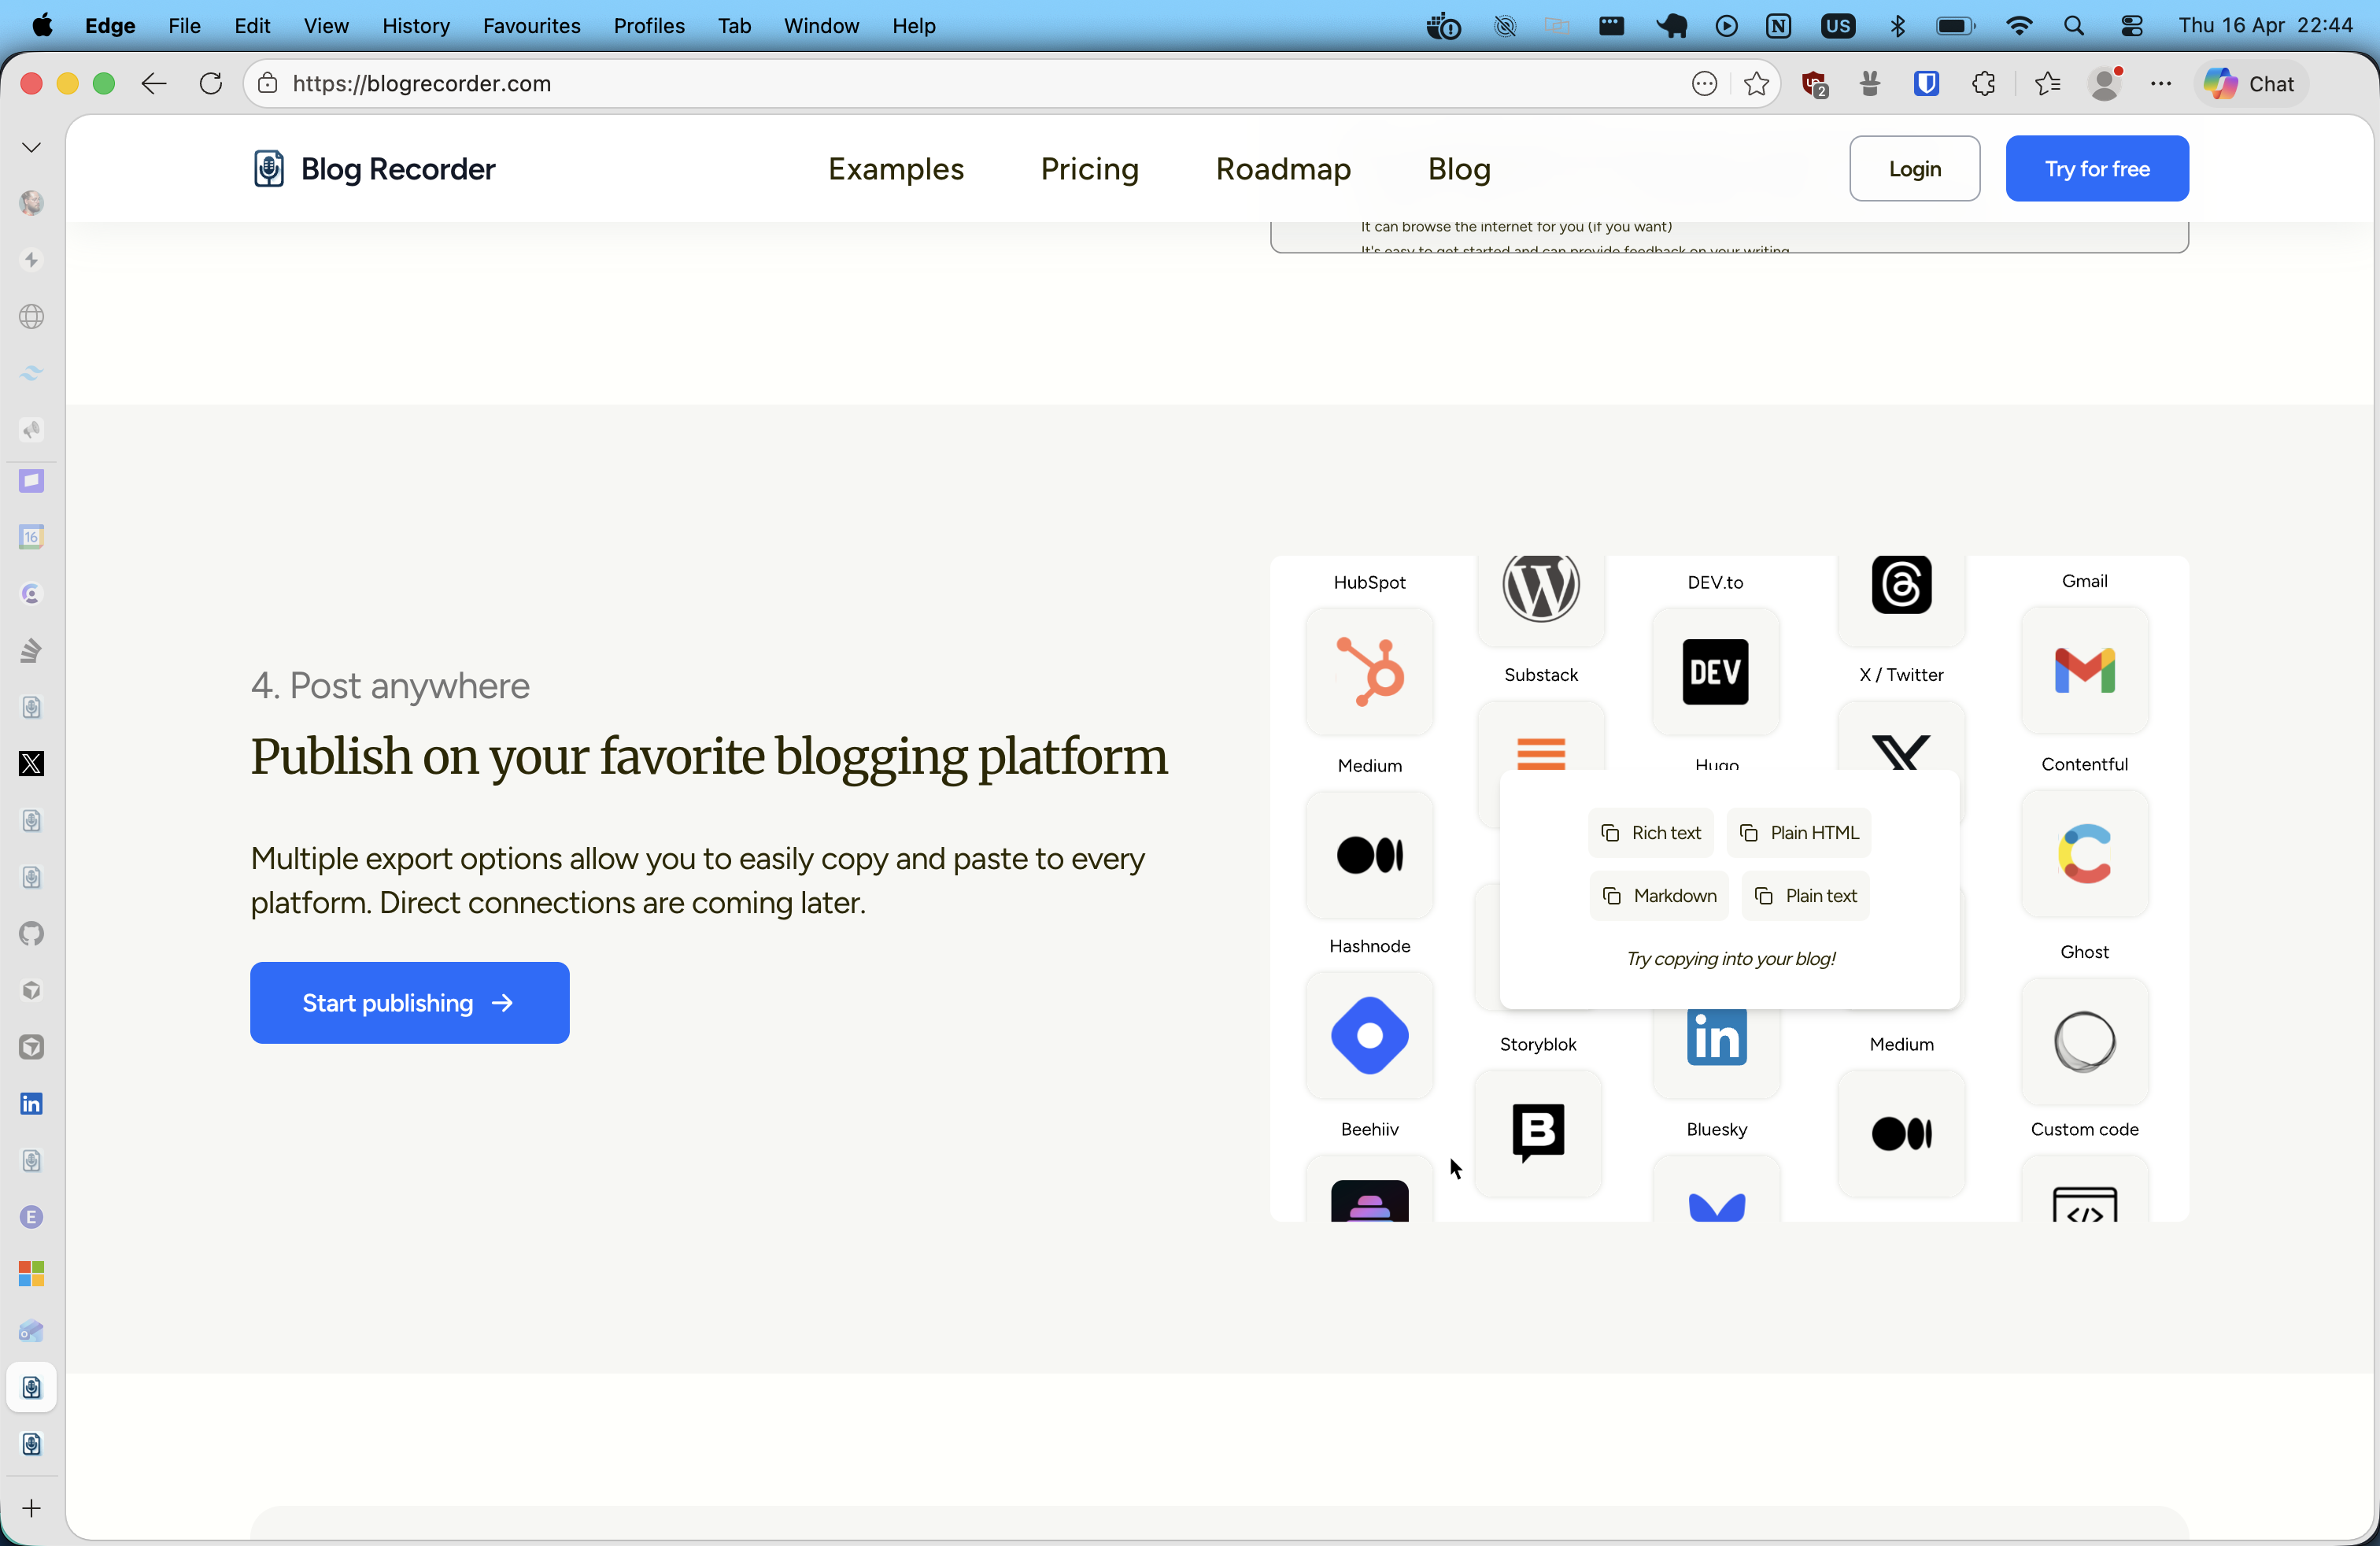Open the toolbar's more options ellipsis menu

[2162, 84]
